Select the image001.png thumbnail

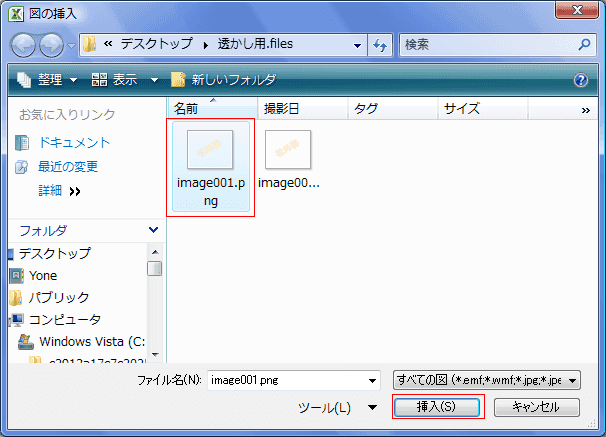pyautogui.click(x=211, y=167)
